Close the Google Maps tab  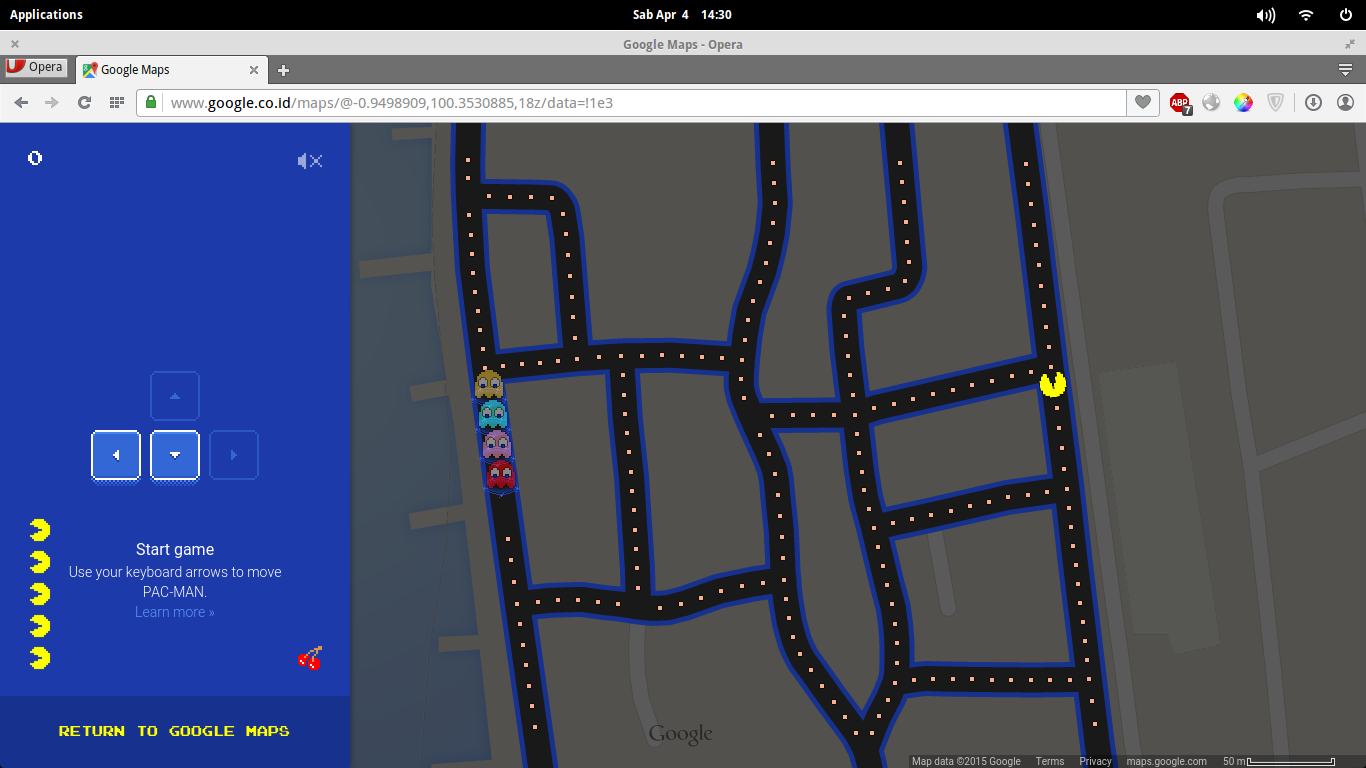pyautogui.click(x=254, y=70)
